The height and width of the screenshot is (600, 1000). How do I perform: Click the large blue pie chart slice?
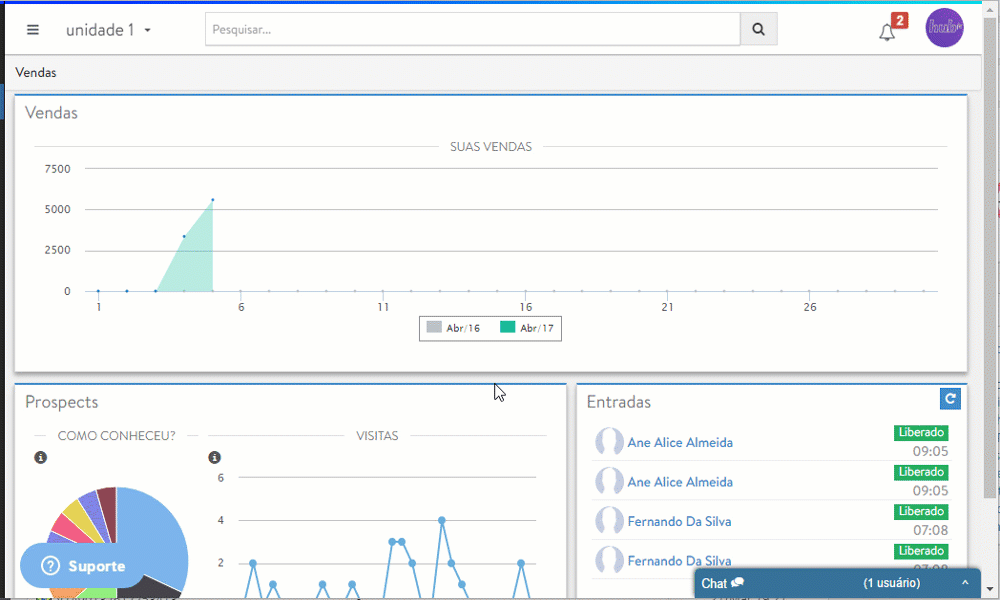pyautogui.click(x=150, y=530)
